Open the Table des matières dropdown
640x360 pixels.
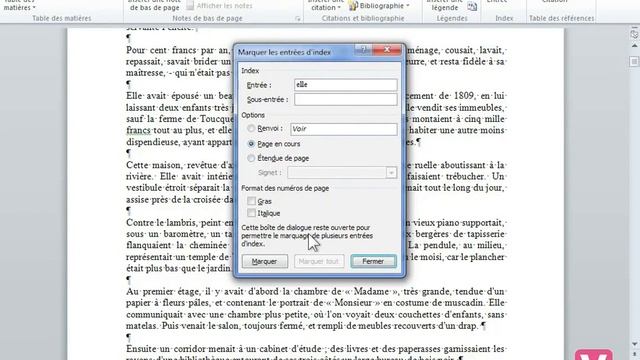point(19,5)
